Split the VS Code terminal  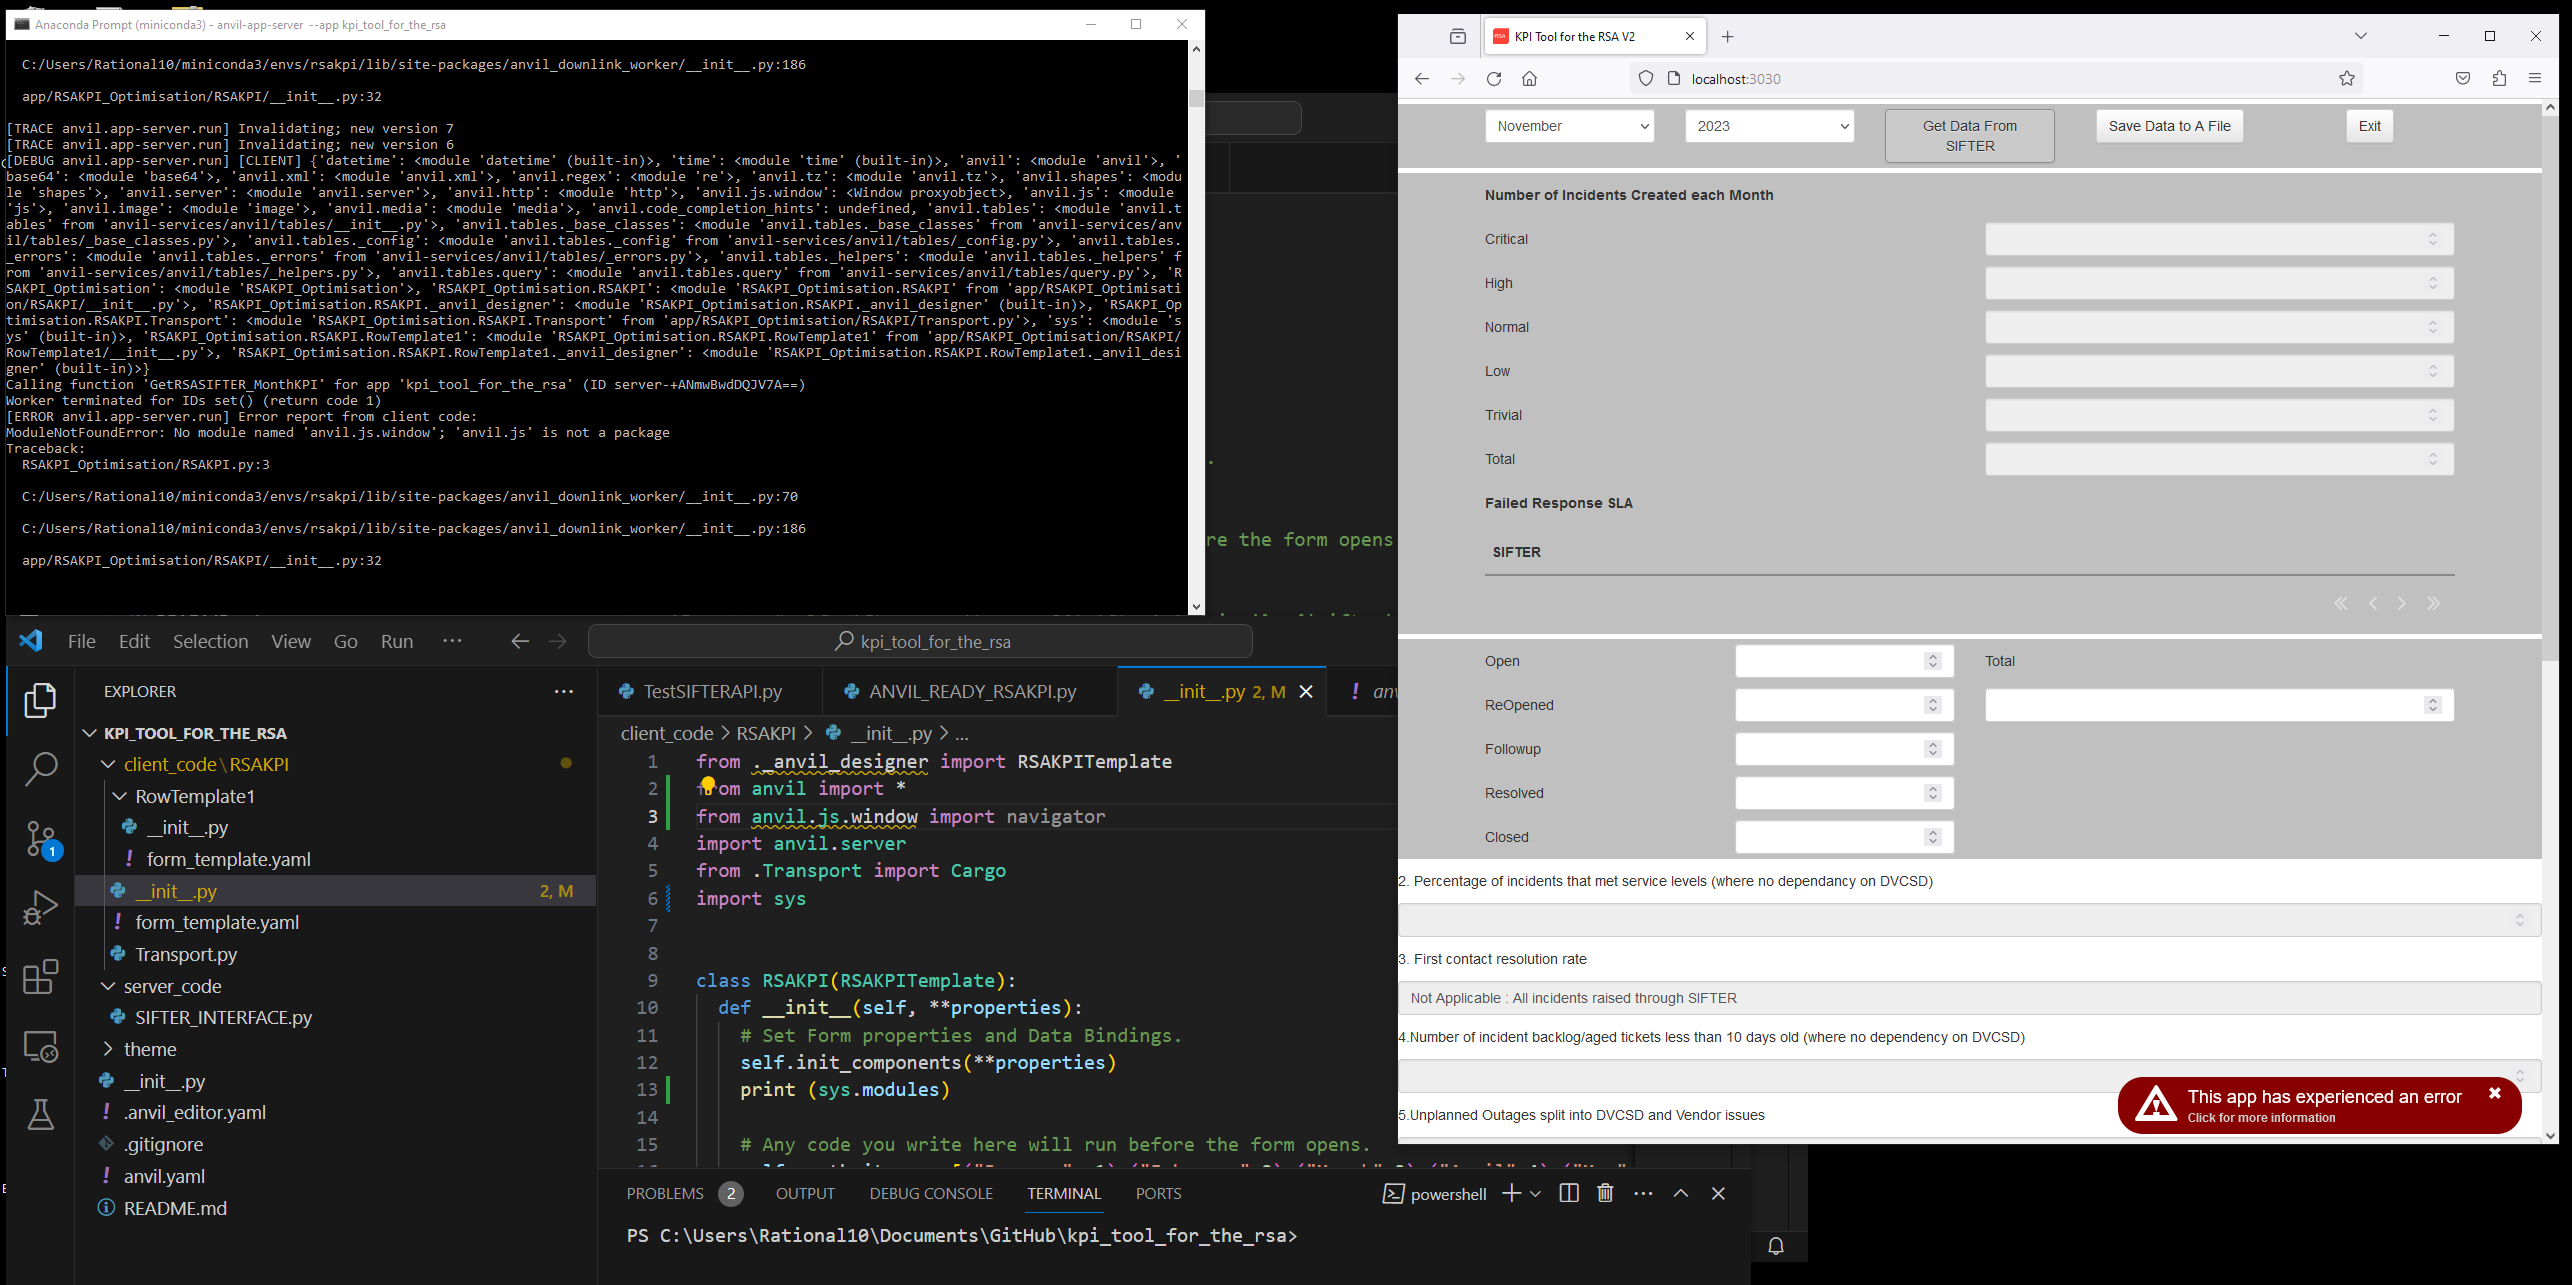coord(1569,1193)
